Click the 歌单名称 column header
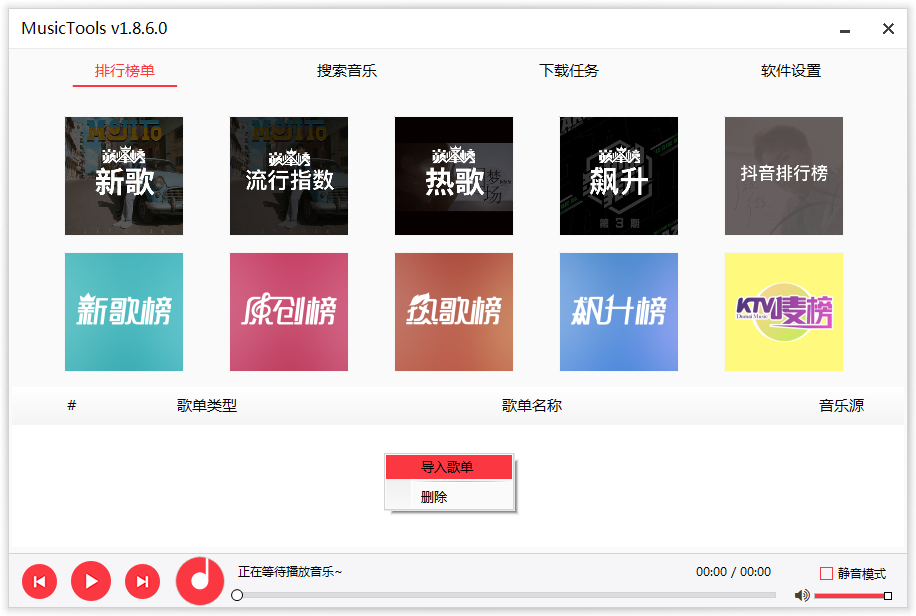916x616 pixels. (x=532, y=406)
